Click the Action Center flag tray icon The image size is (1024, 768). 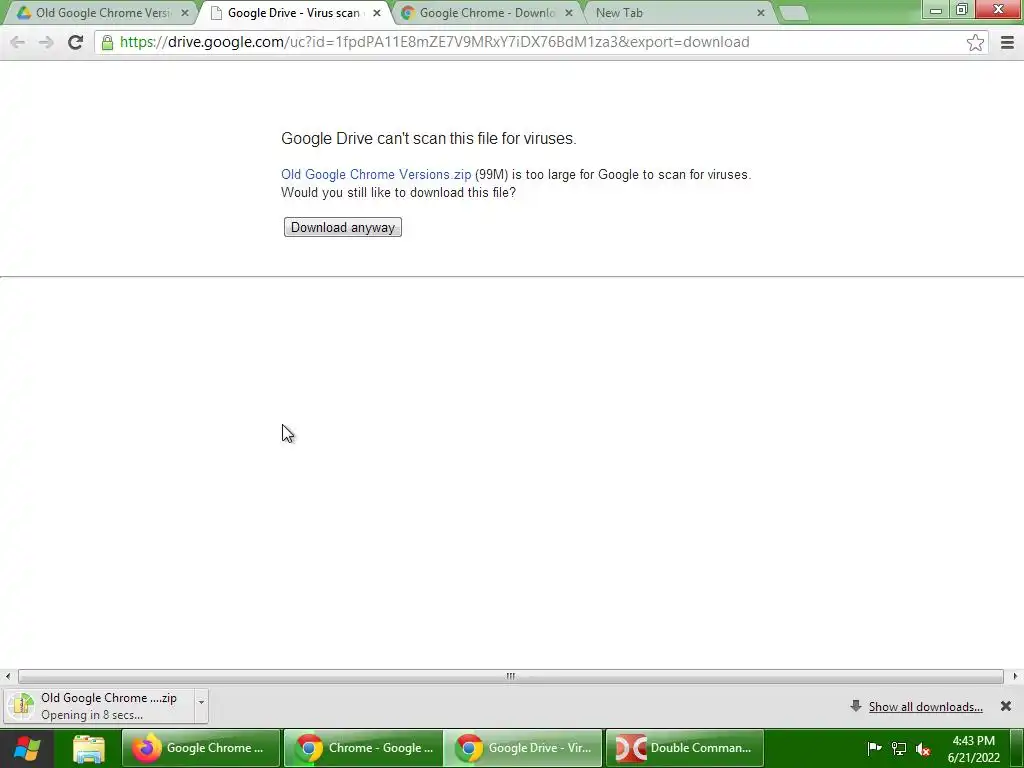[874, 748]
